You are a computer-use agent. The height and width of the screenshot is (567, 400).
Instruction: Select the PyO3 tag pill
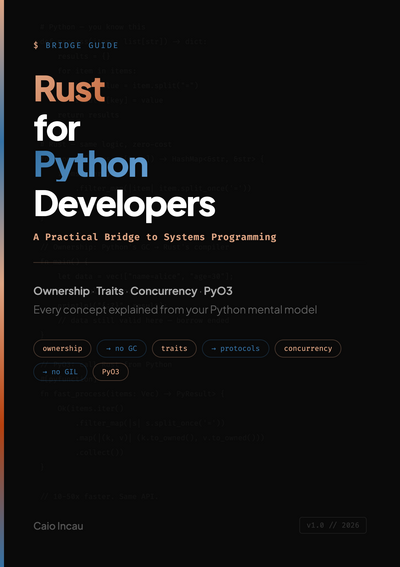(x=111, y=372)
